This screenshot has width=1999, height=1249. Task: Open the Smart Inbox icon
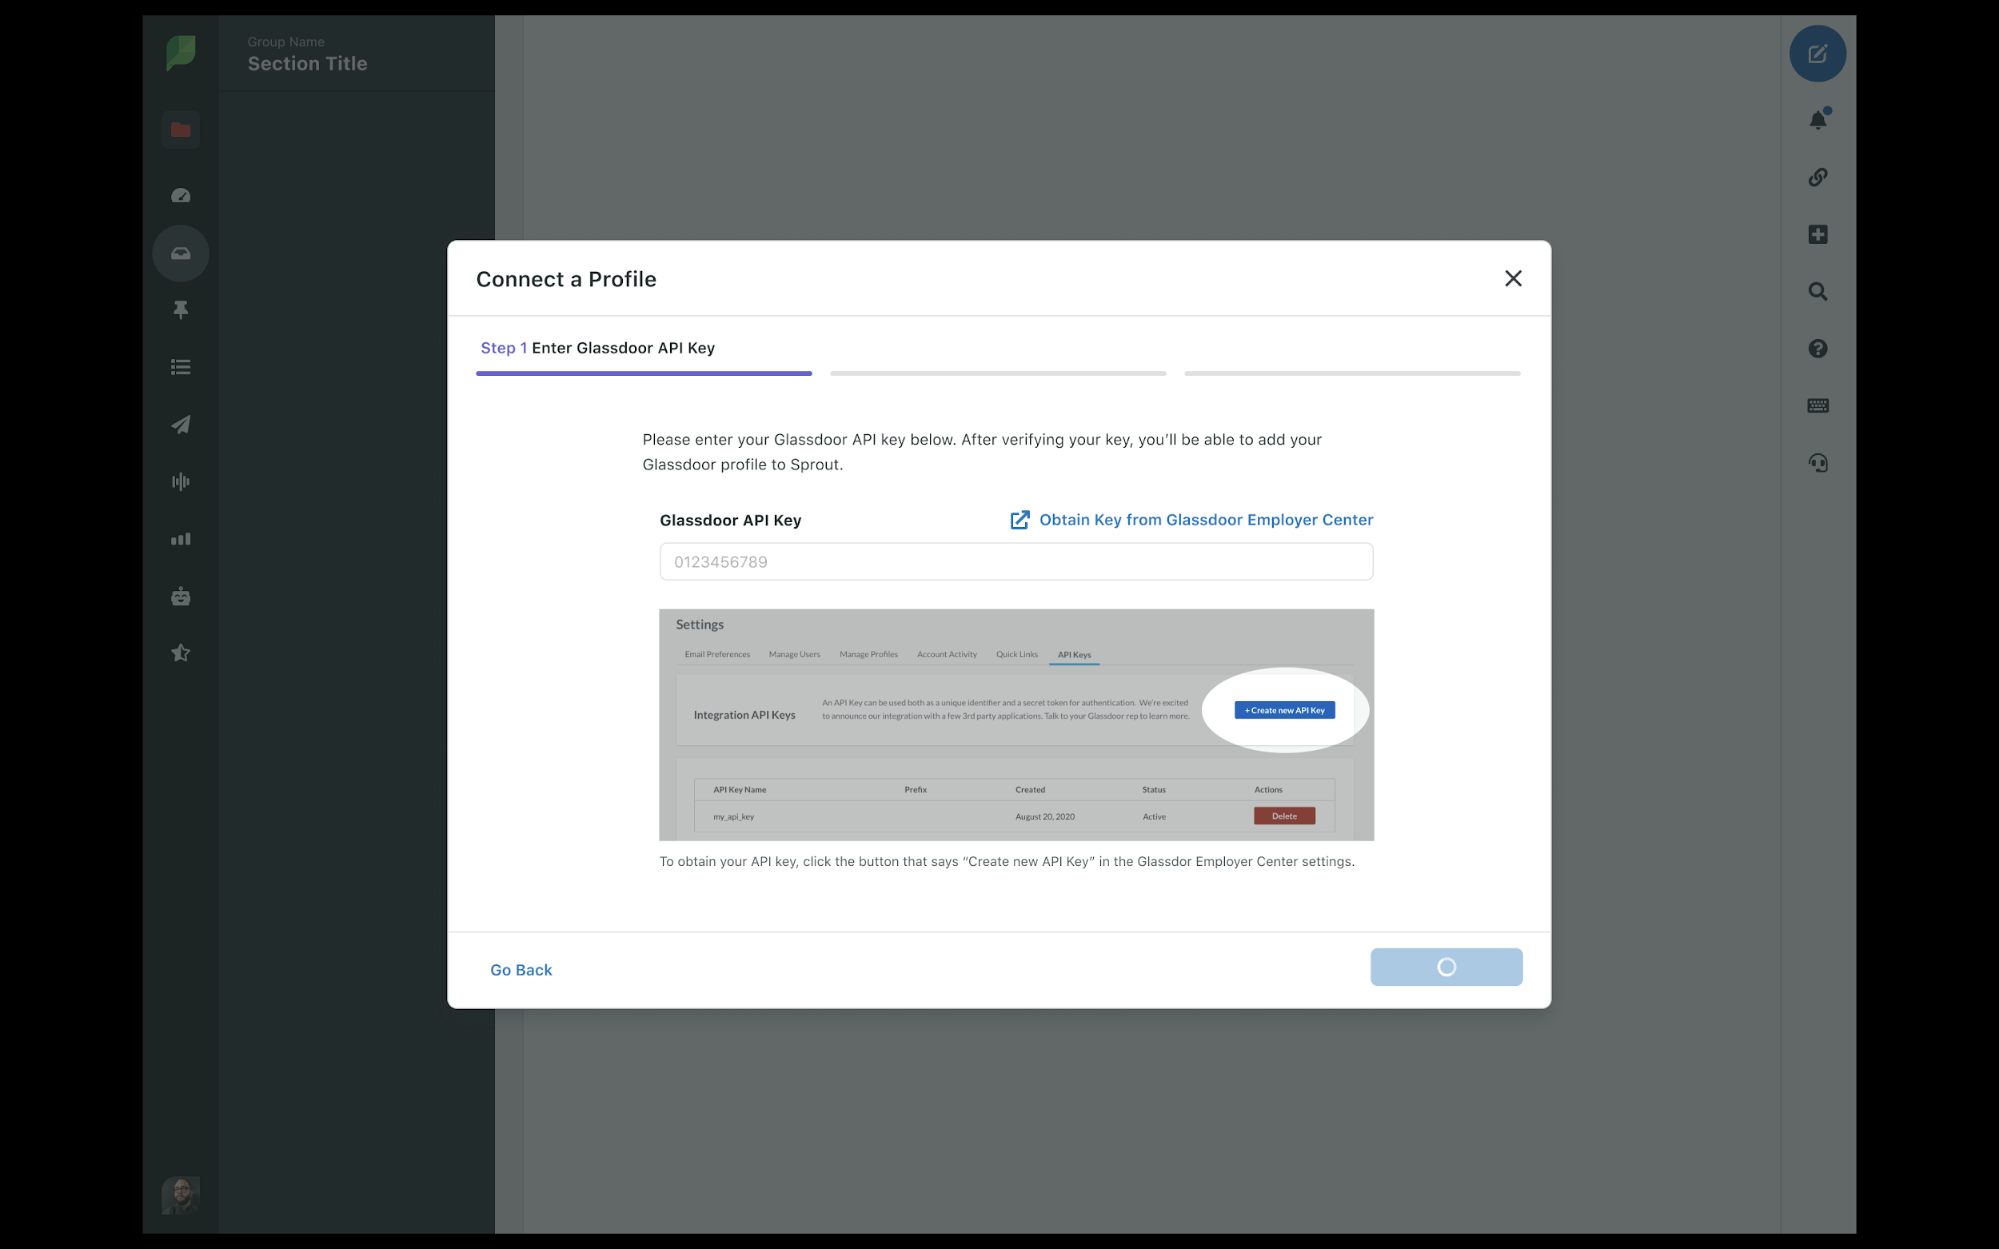(180, 253)
